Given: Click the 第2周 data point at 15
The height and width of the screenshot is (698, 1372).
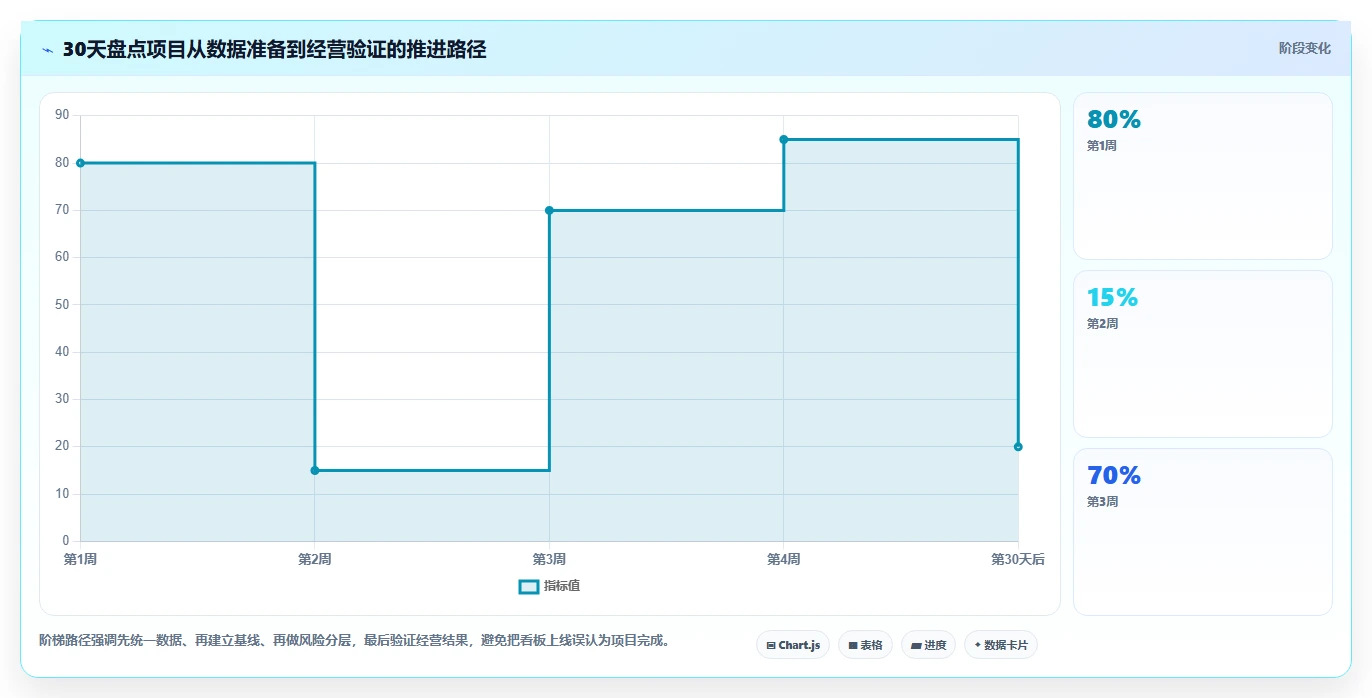Looking at the screenshot, I should [x=315, y=470].
